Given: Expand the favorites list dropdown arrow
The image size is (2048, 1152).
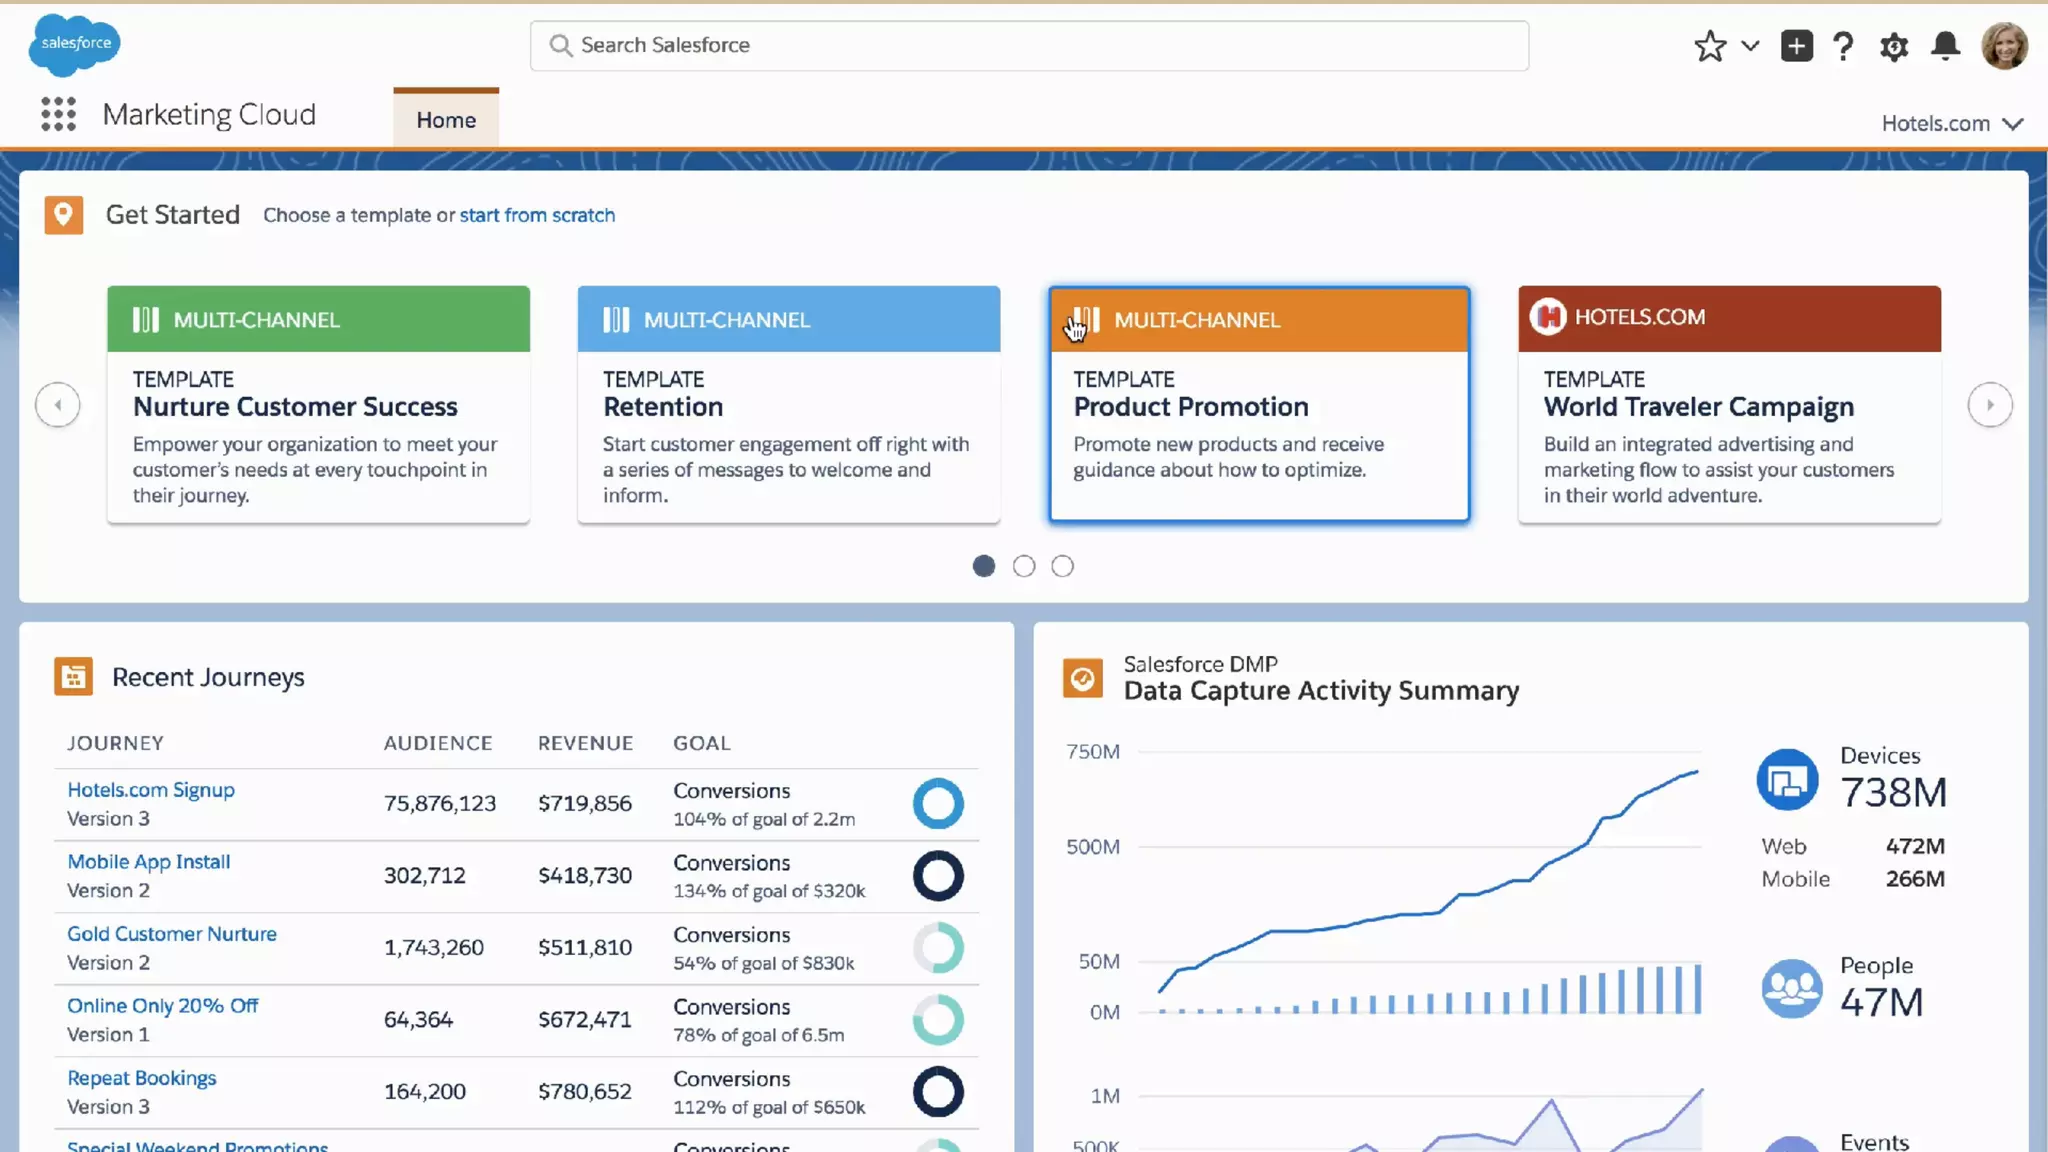Looking at the screenshot, I should (1750, 46).
